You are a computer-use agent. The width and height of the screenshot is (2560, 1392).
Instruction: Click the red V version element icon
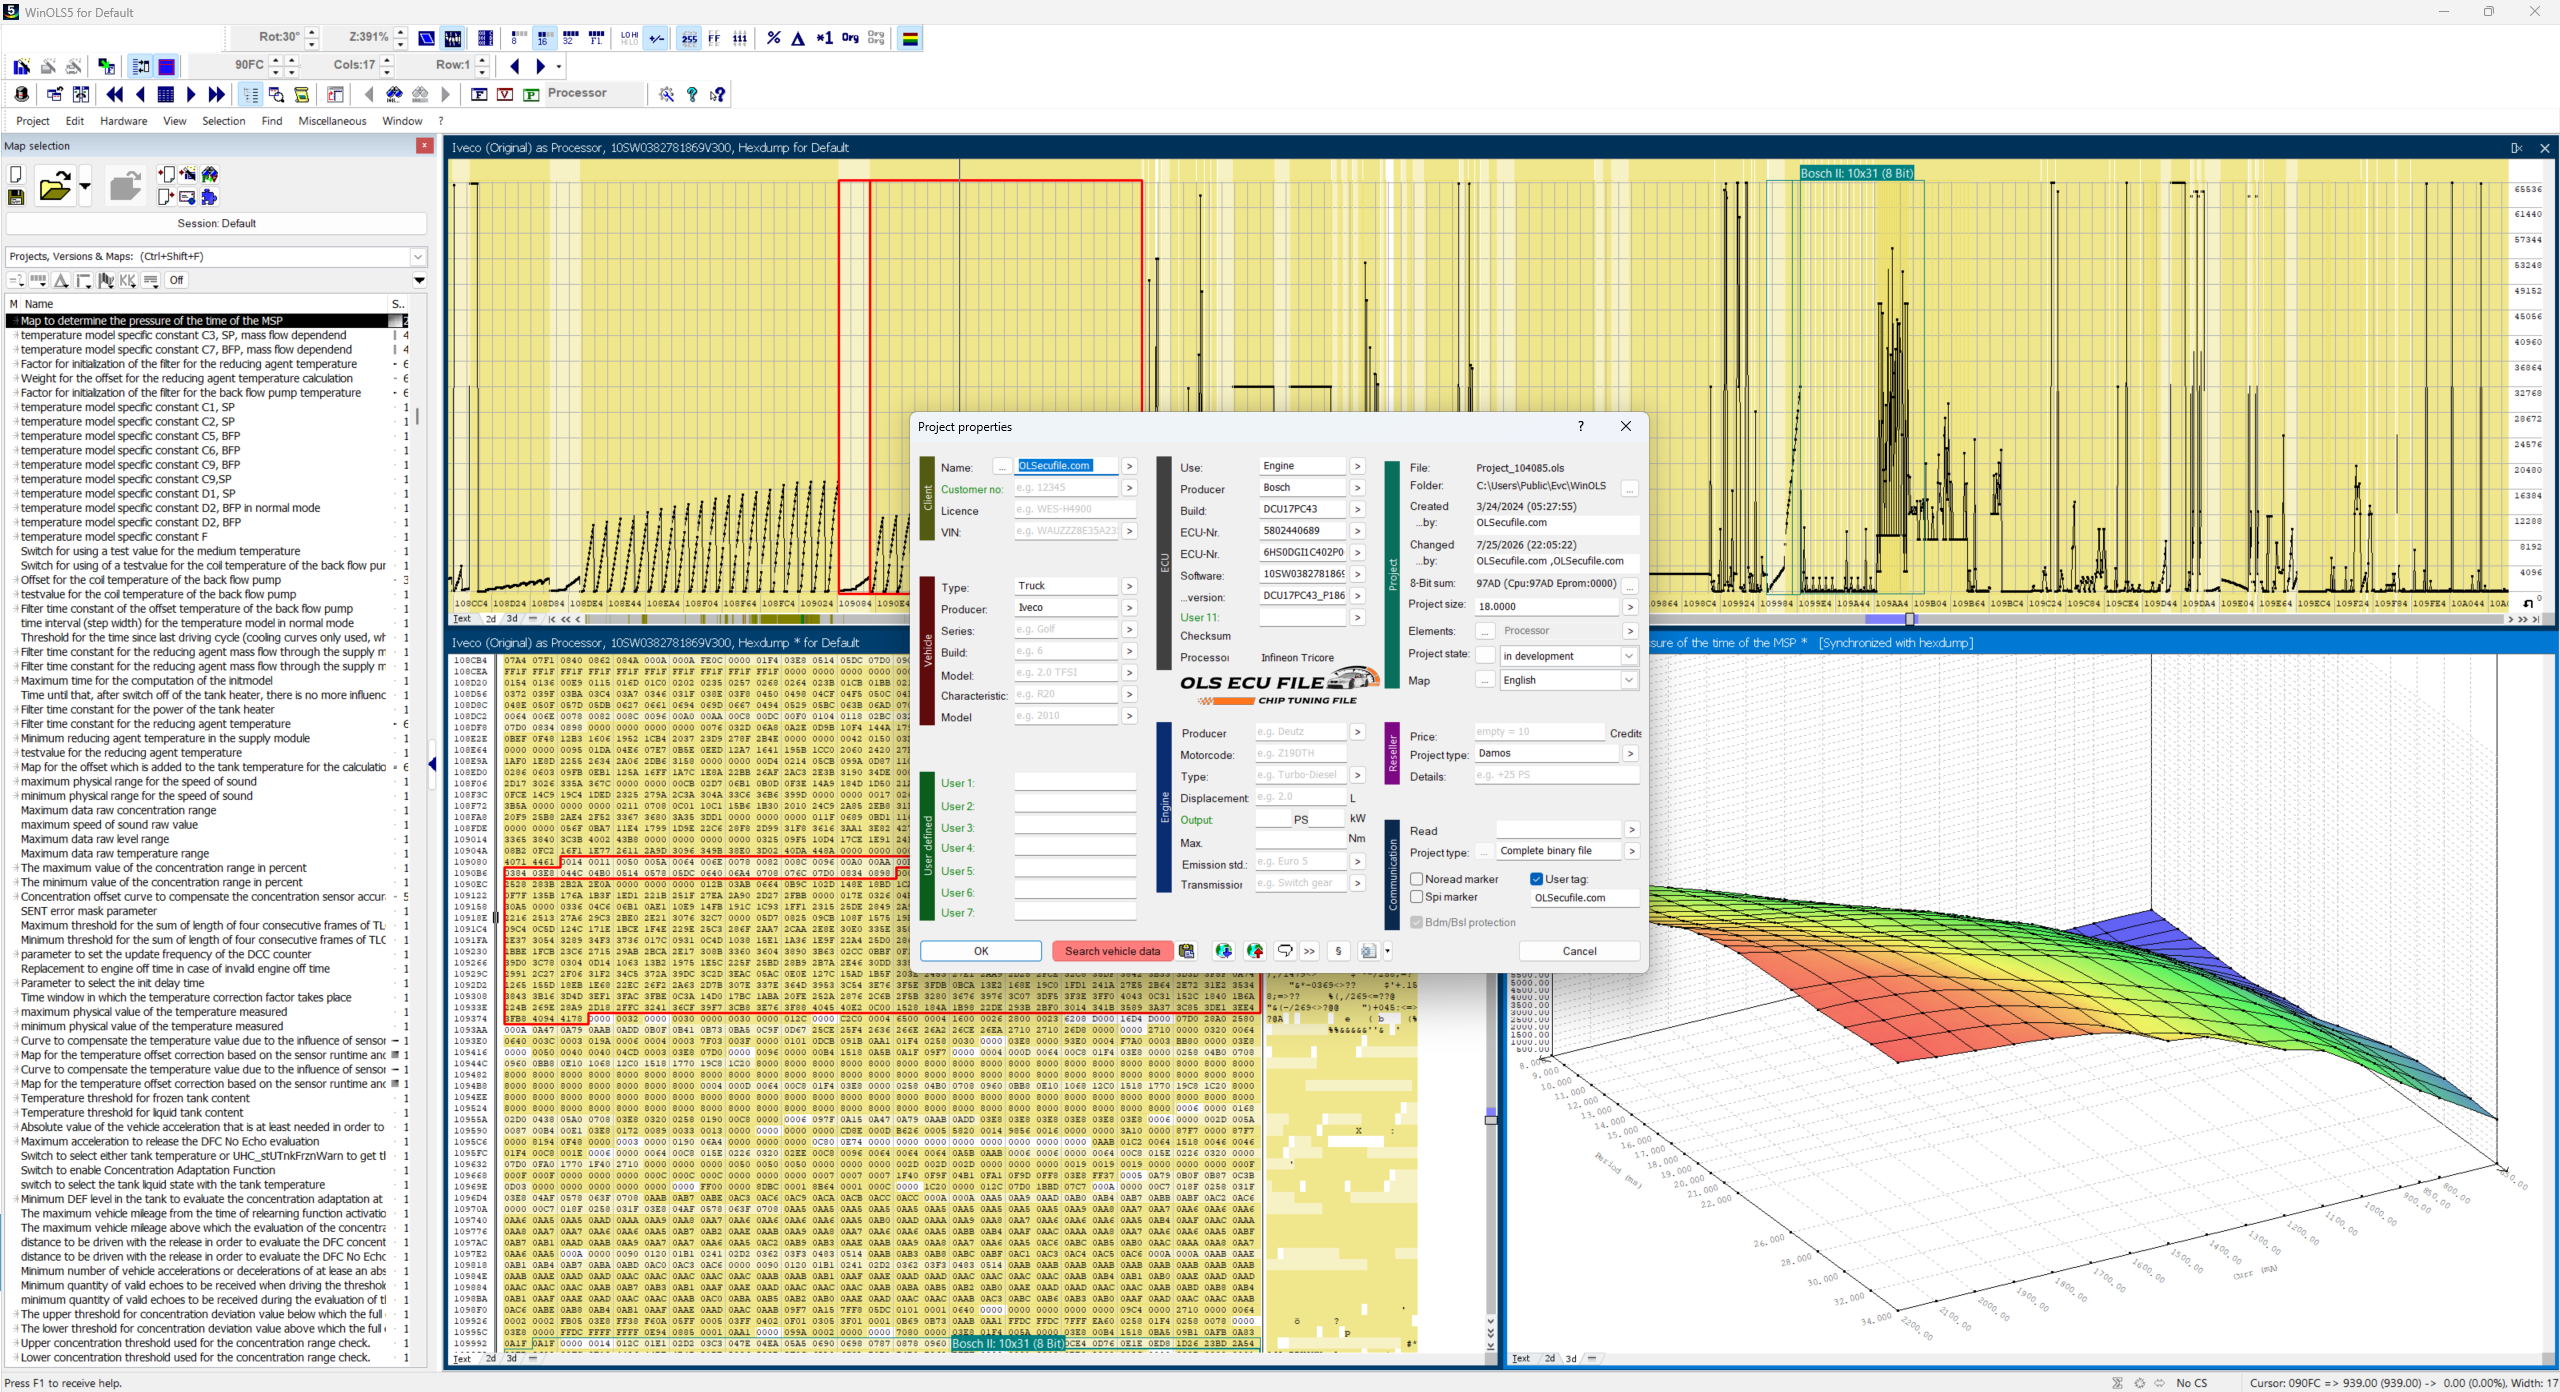coord(505,94)
